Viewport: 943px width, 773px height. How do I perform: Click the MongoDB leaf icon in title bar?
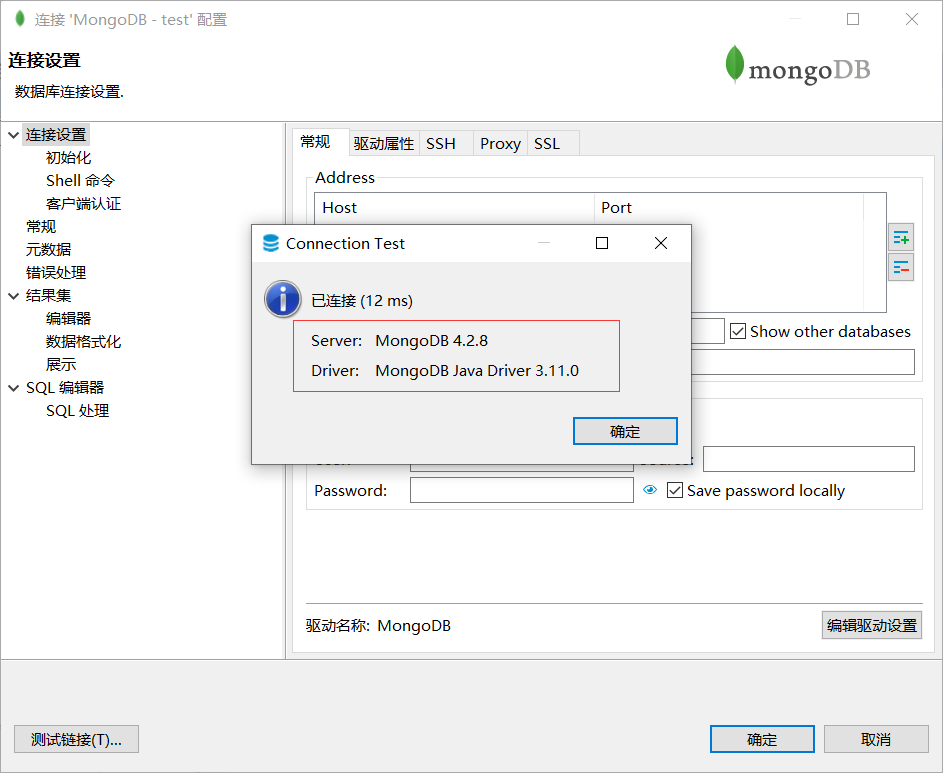click(20, 19)
